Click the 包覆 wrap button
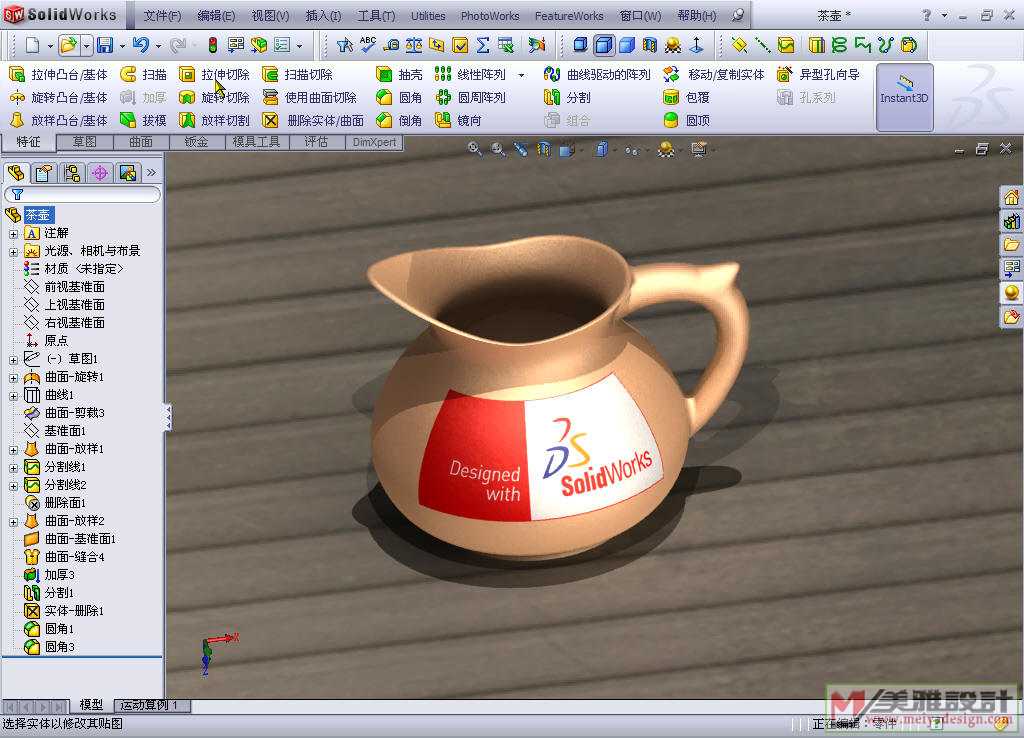This screenshot has width=1024, height=738. (x=686, y=98)
